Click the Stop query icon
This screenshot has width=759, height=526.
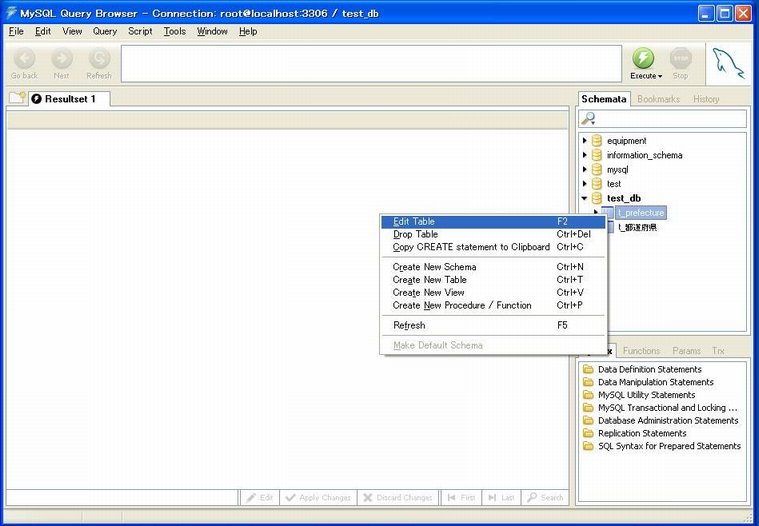[x=680, y=59]
